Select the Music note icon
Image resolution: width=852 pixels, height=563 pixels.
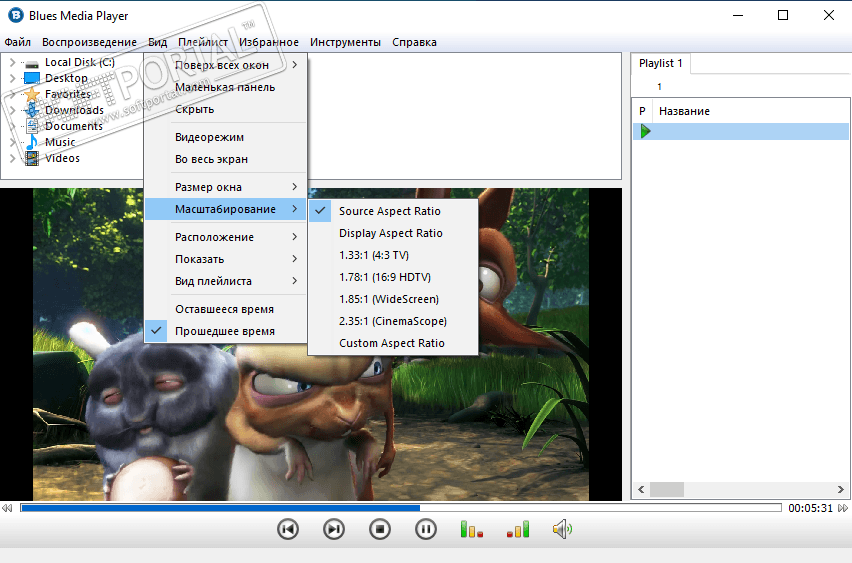[32, 142]
